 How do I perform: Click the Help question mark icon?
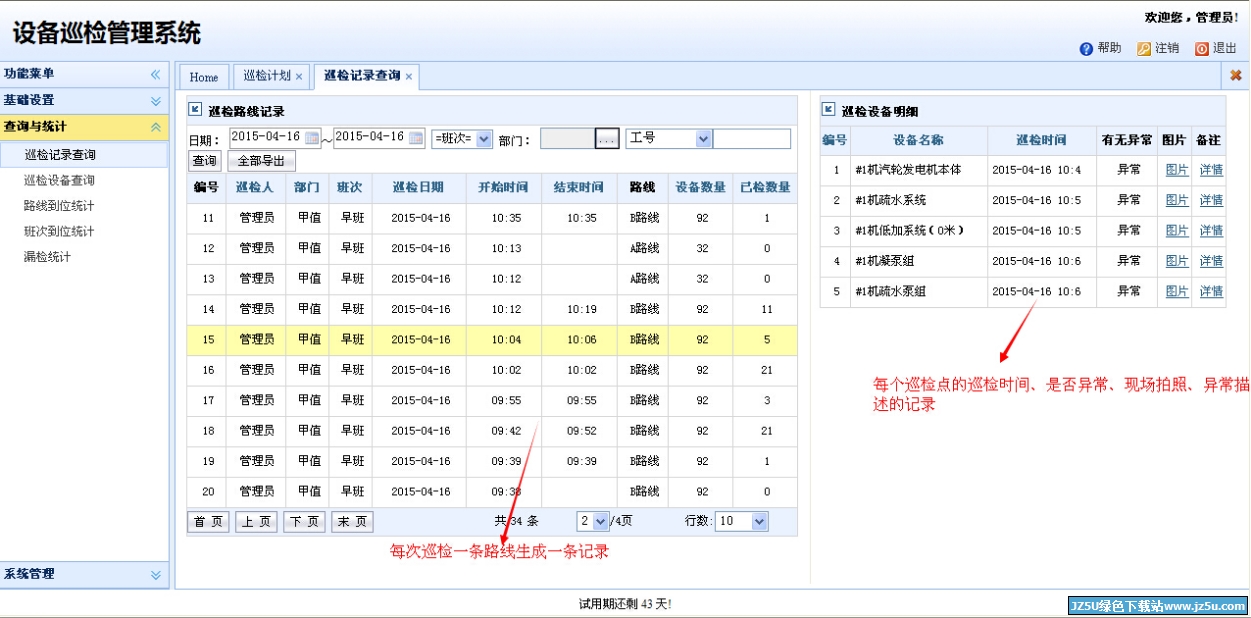[x=1086, y=48]
